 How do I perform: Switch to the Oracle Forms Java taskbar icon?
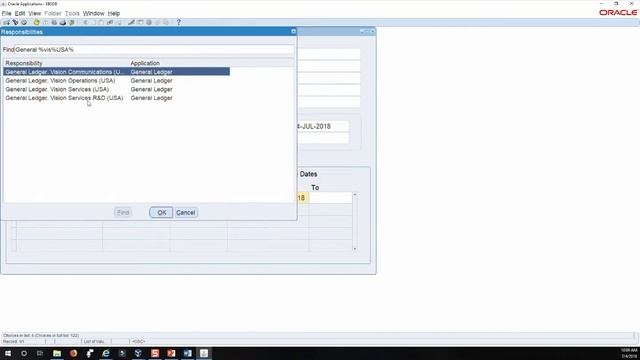(204, 353)
